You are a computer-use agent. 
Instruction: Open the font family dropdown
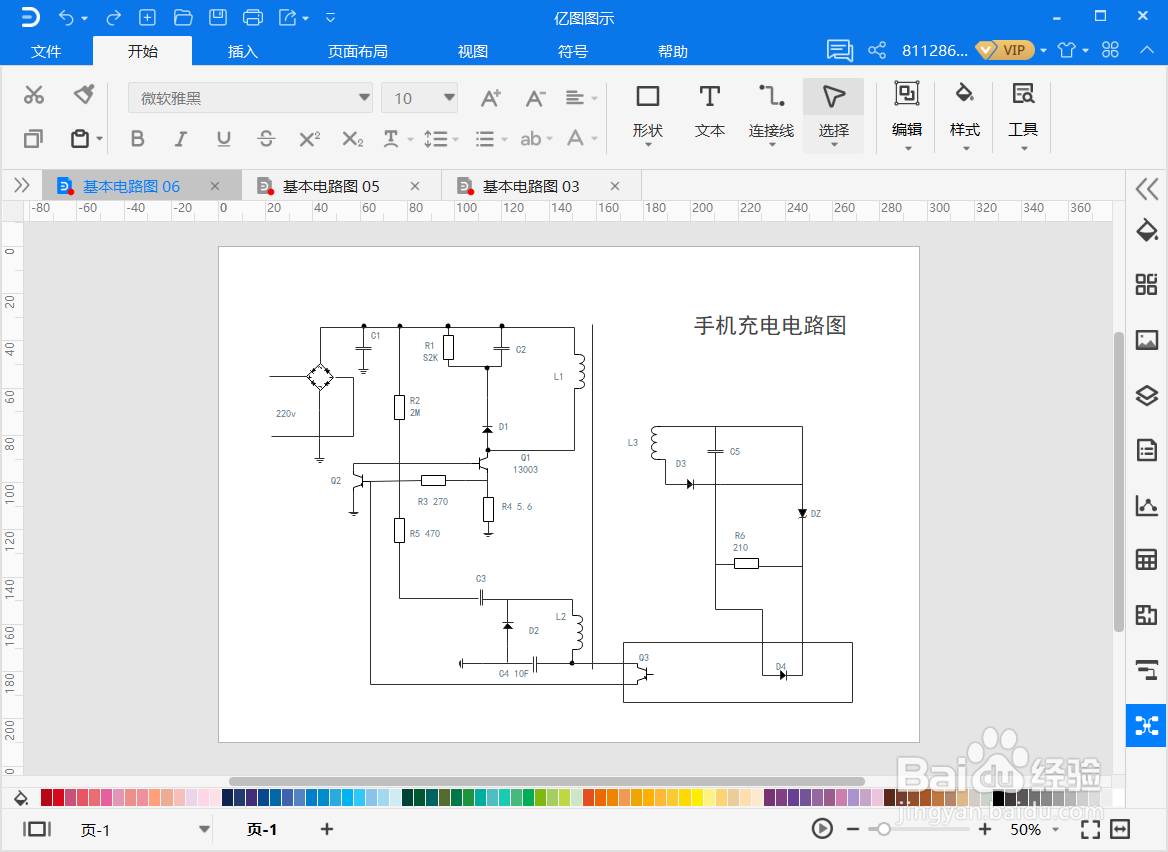[363, 97]
